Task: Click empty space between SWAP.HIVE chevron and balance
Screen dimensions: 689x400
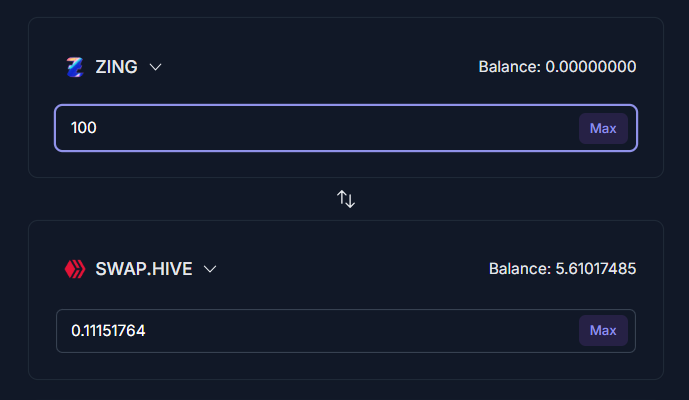Action: pos(352,269)
